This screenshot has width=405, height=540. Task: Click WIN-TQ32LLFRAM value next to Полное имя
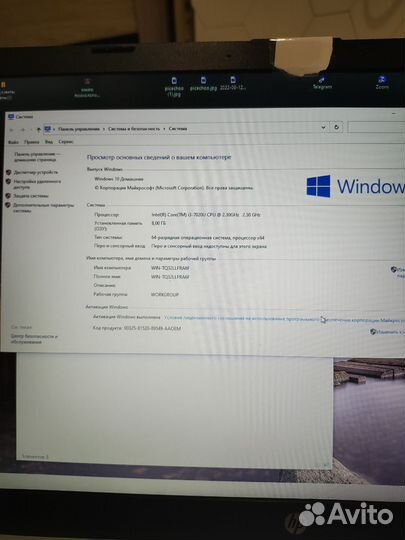click(170, 277)
